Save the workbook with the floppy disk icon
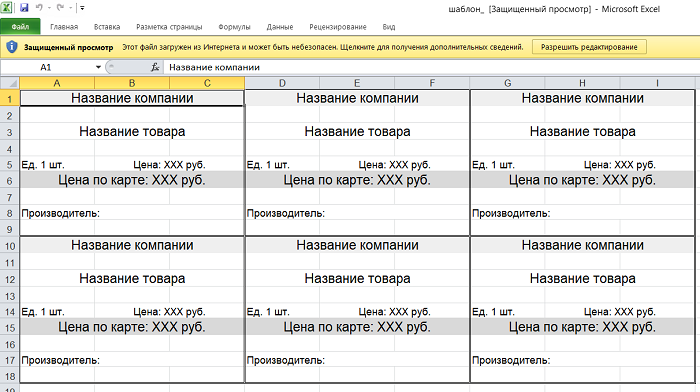Image resolution: width=700 pixels, height=392 pixels. click(x=24, y=8)
